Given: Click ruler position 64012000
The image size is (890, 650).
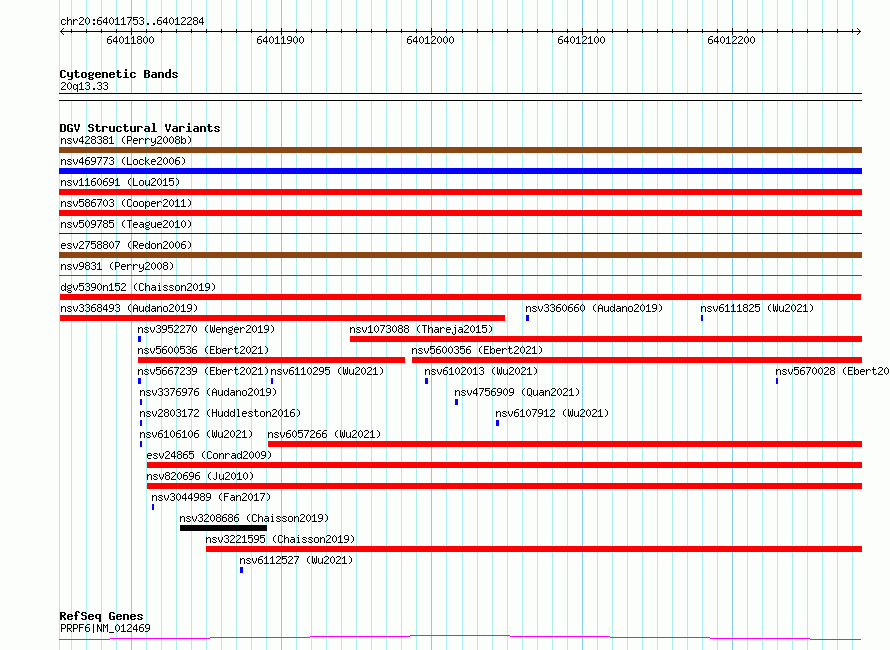Looking at the screenshot, I should click(x=431, y=40).
